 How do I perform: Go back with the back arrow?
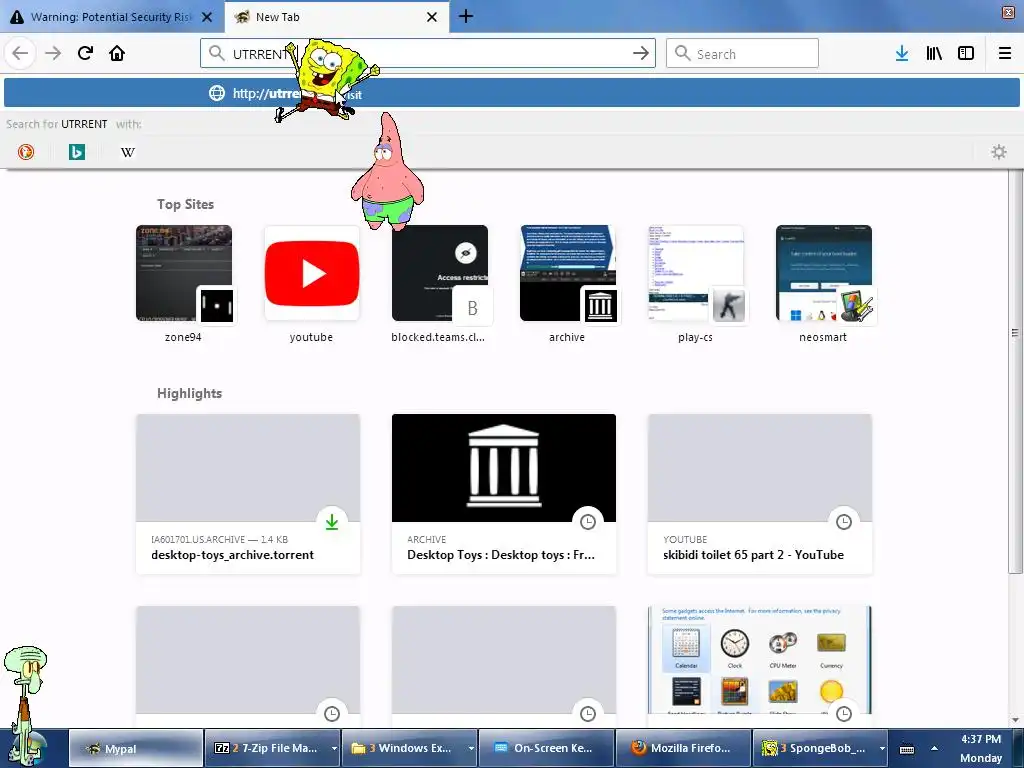point(20,53)
